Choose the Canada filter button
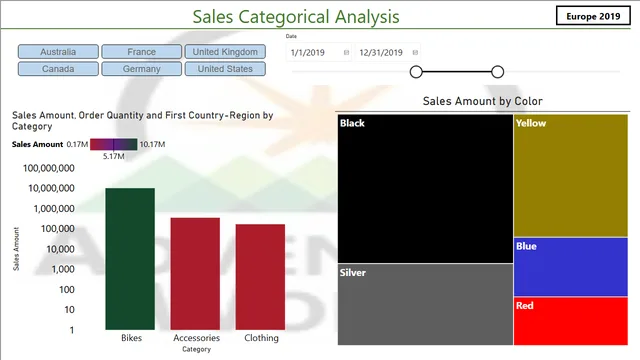 [58, 69]
